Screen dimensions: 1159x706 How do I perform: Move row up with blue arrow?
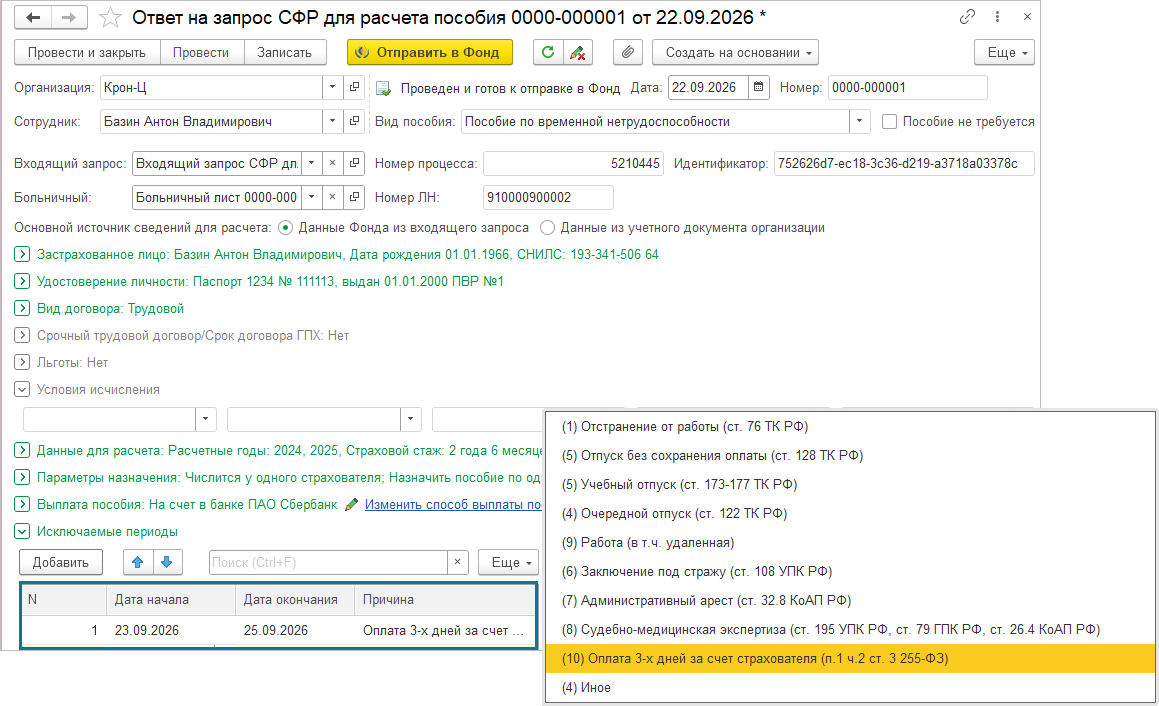coord(137,563)
